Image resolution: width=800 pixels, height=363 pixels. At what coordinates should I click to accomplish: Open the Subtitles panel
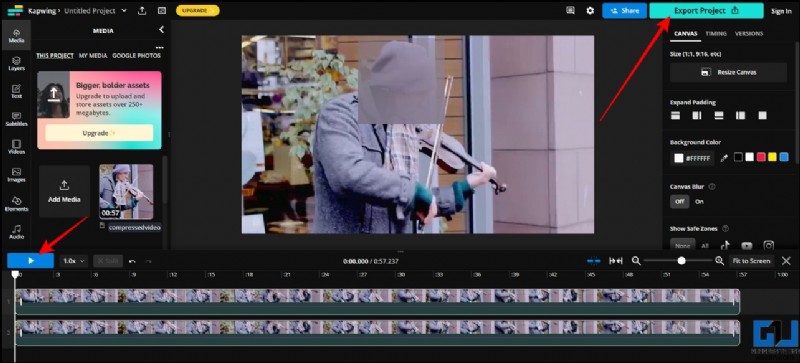point(16,119)
